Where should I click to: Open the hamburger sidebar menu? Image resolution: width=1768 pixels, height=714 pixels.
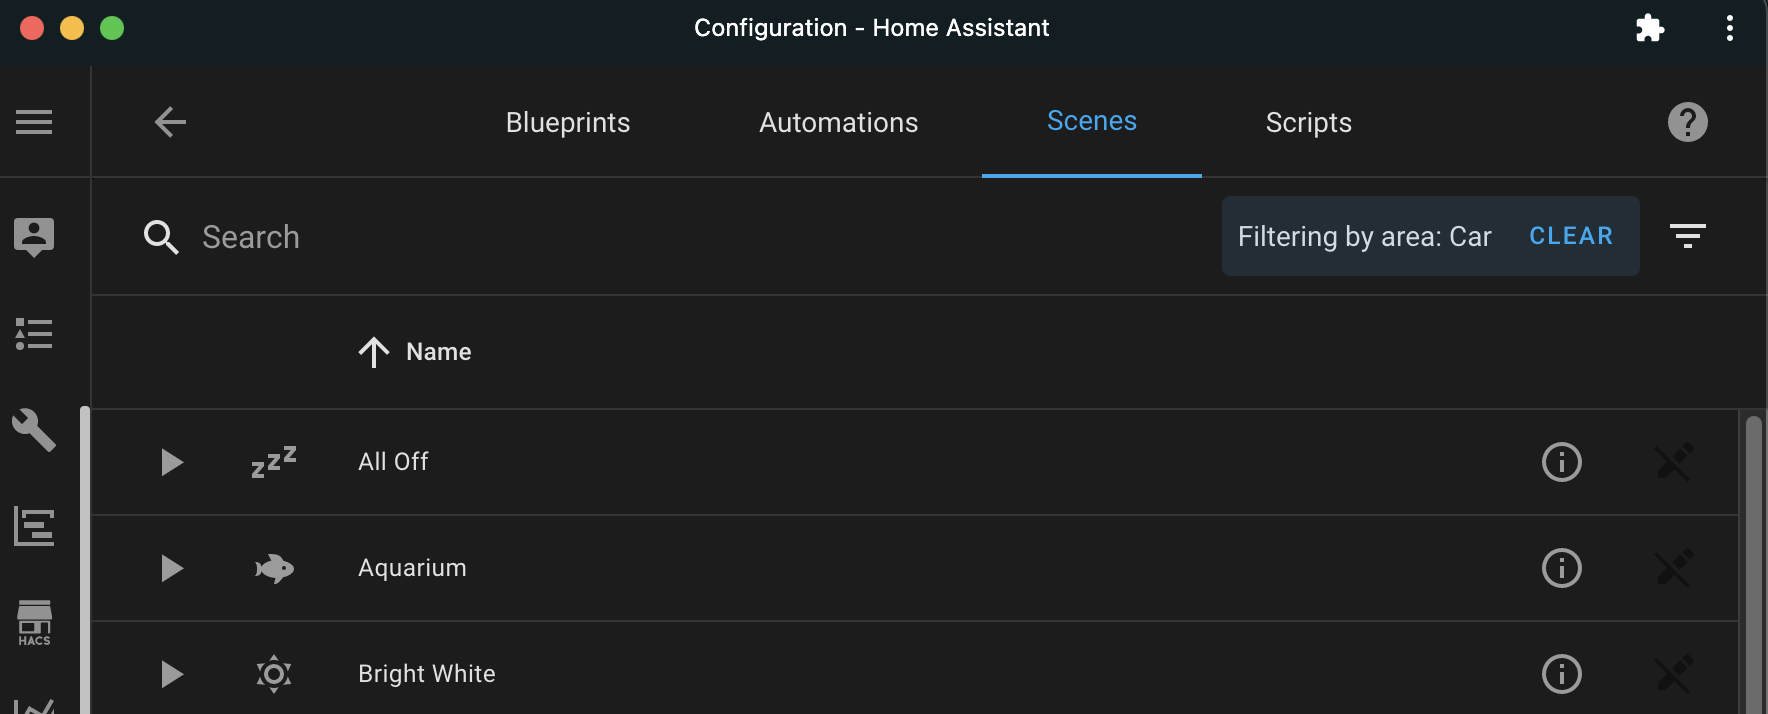34,122
